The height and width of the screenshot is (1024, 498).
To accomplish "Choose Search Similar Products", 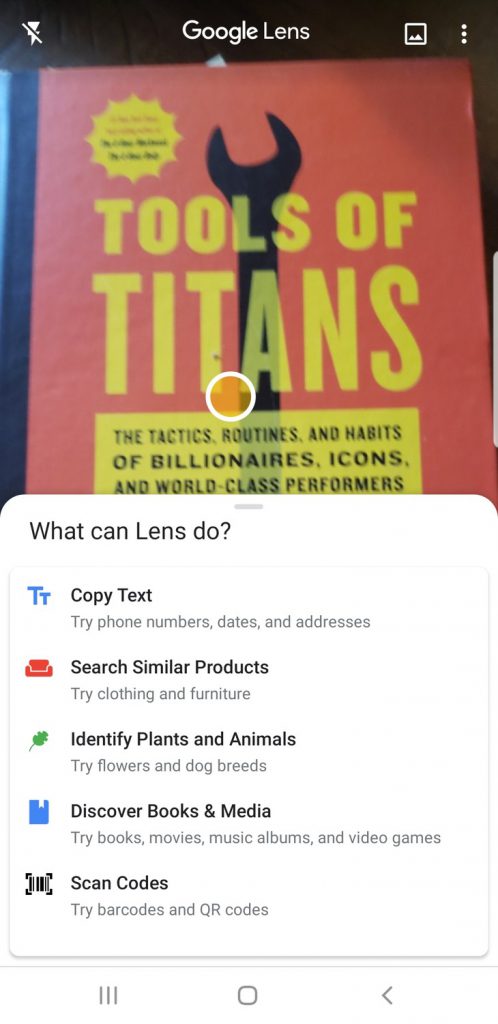I will click(249, 679).
